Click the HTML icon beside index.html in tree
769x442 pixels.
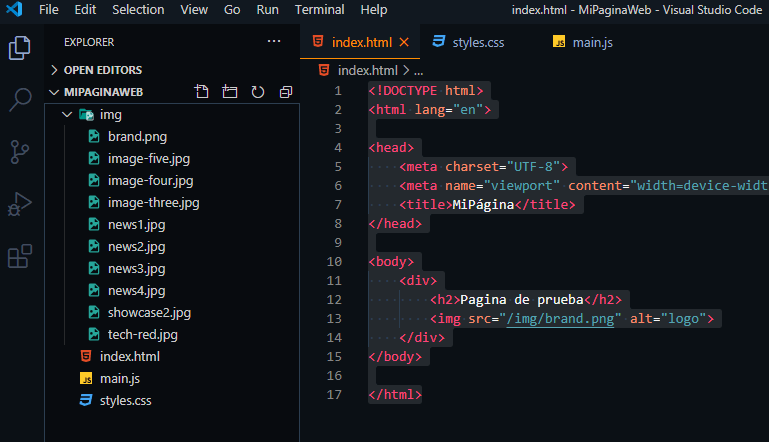click(86, 356)
